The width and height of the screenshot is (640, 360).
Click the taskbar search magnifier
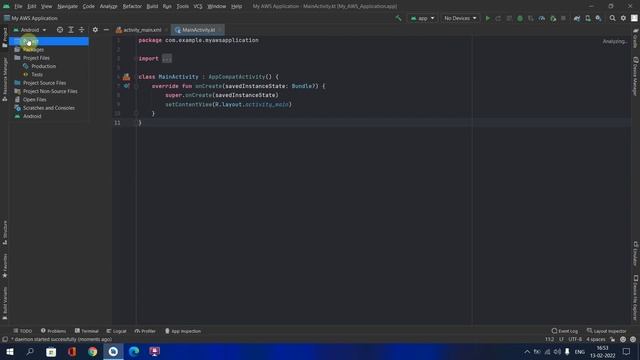coord(30,351)
